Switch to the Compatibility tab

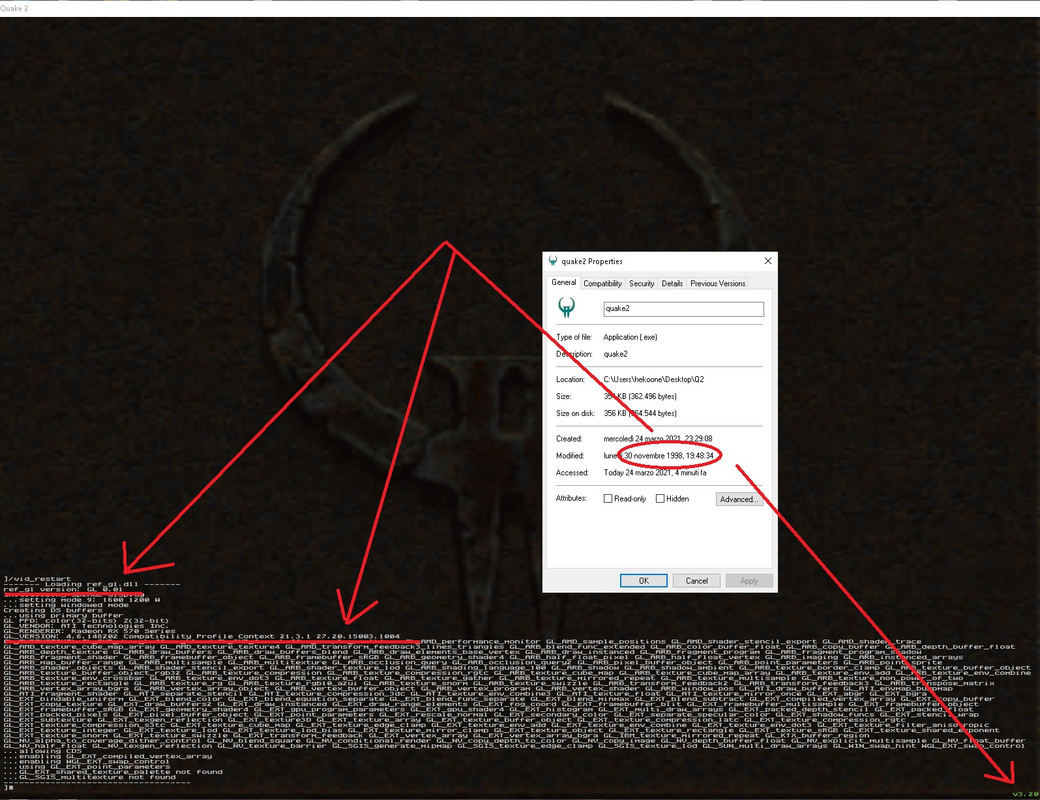tap(602, 283)
